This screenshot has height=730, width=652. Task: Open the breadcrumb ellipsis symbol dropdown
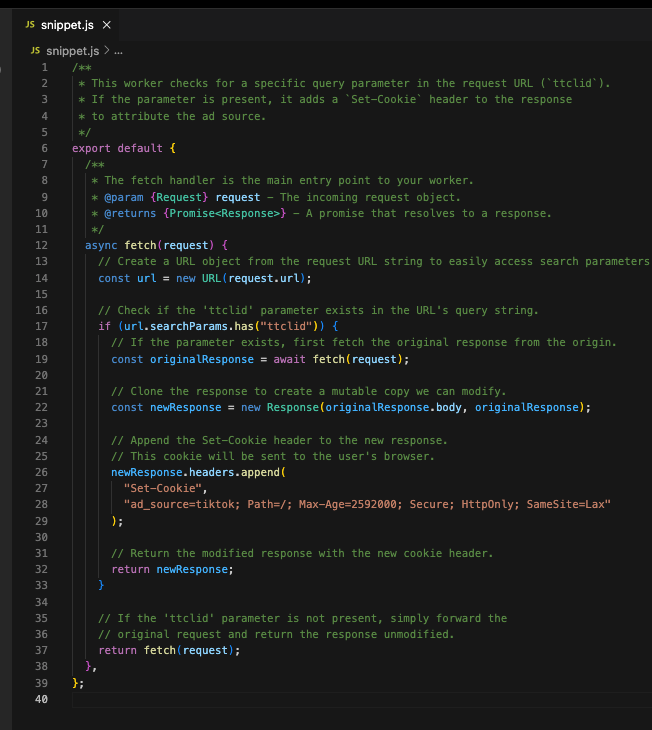(x=118, y=51)
